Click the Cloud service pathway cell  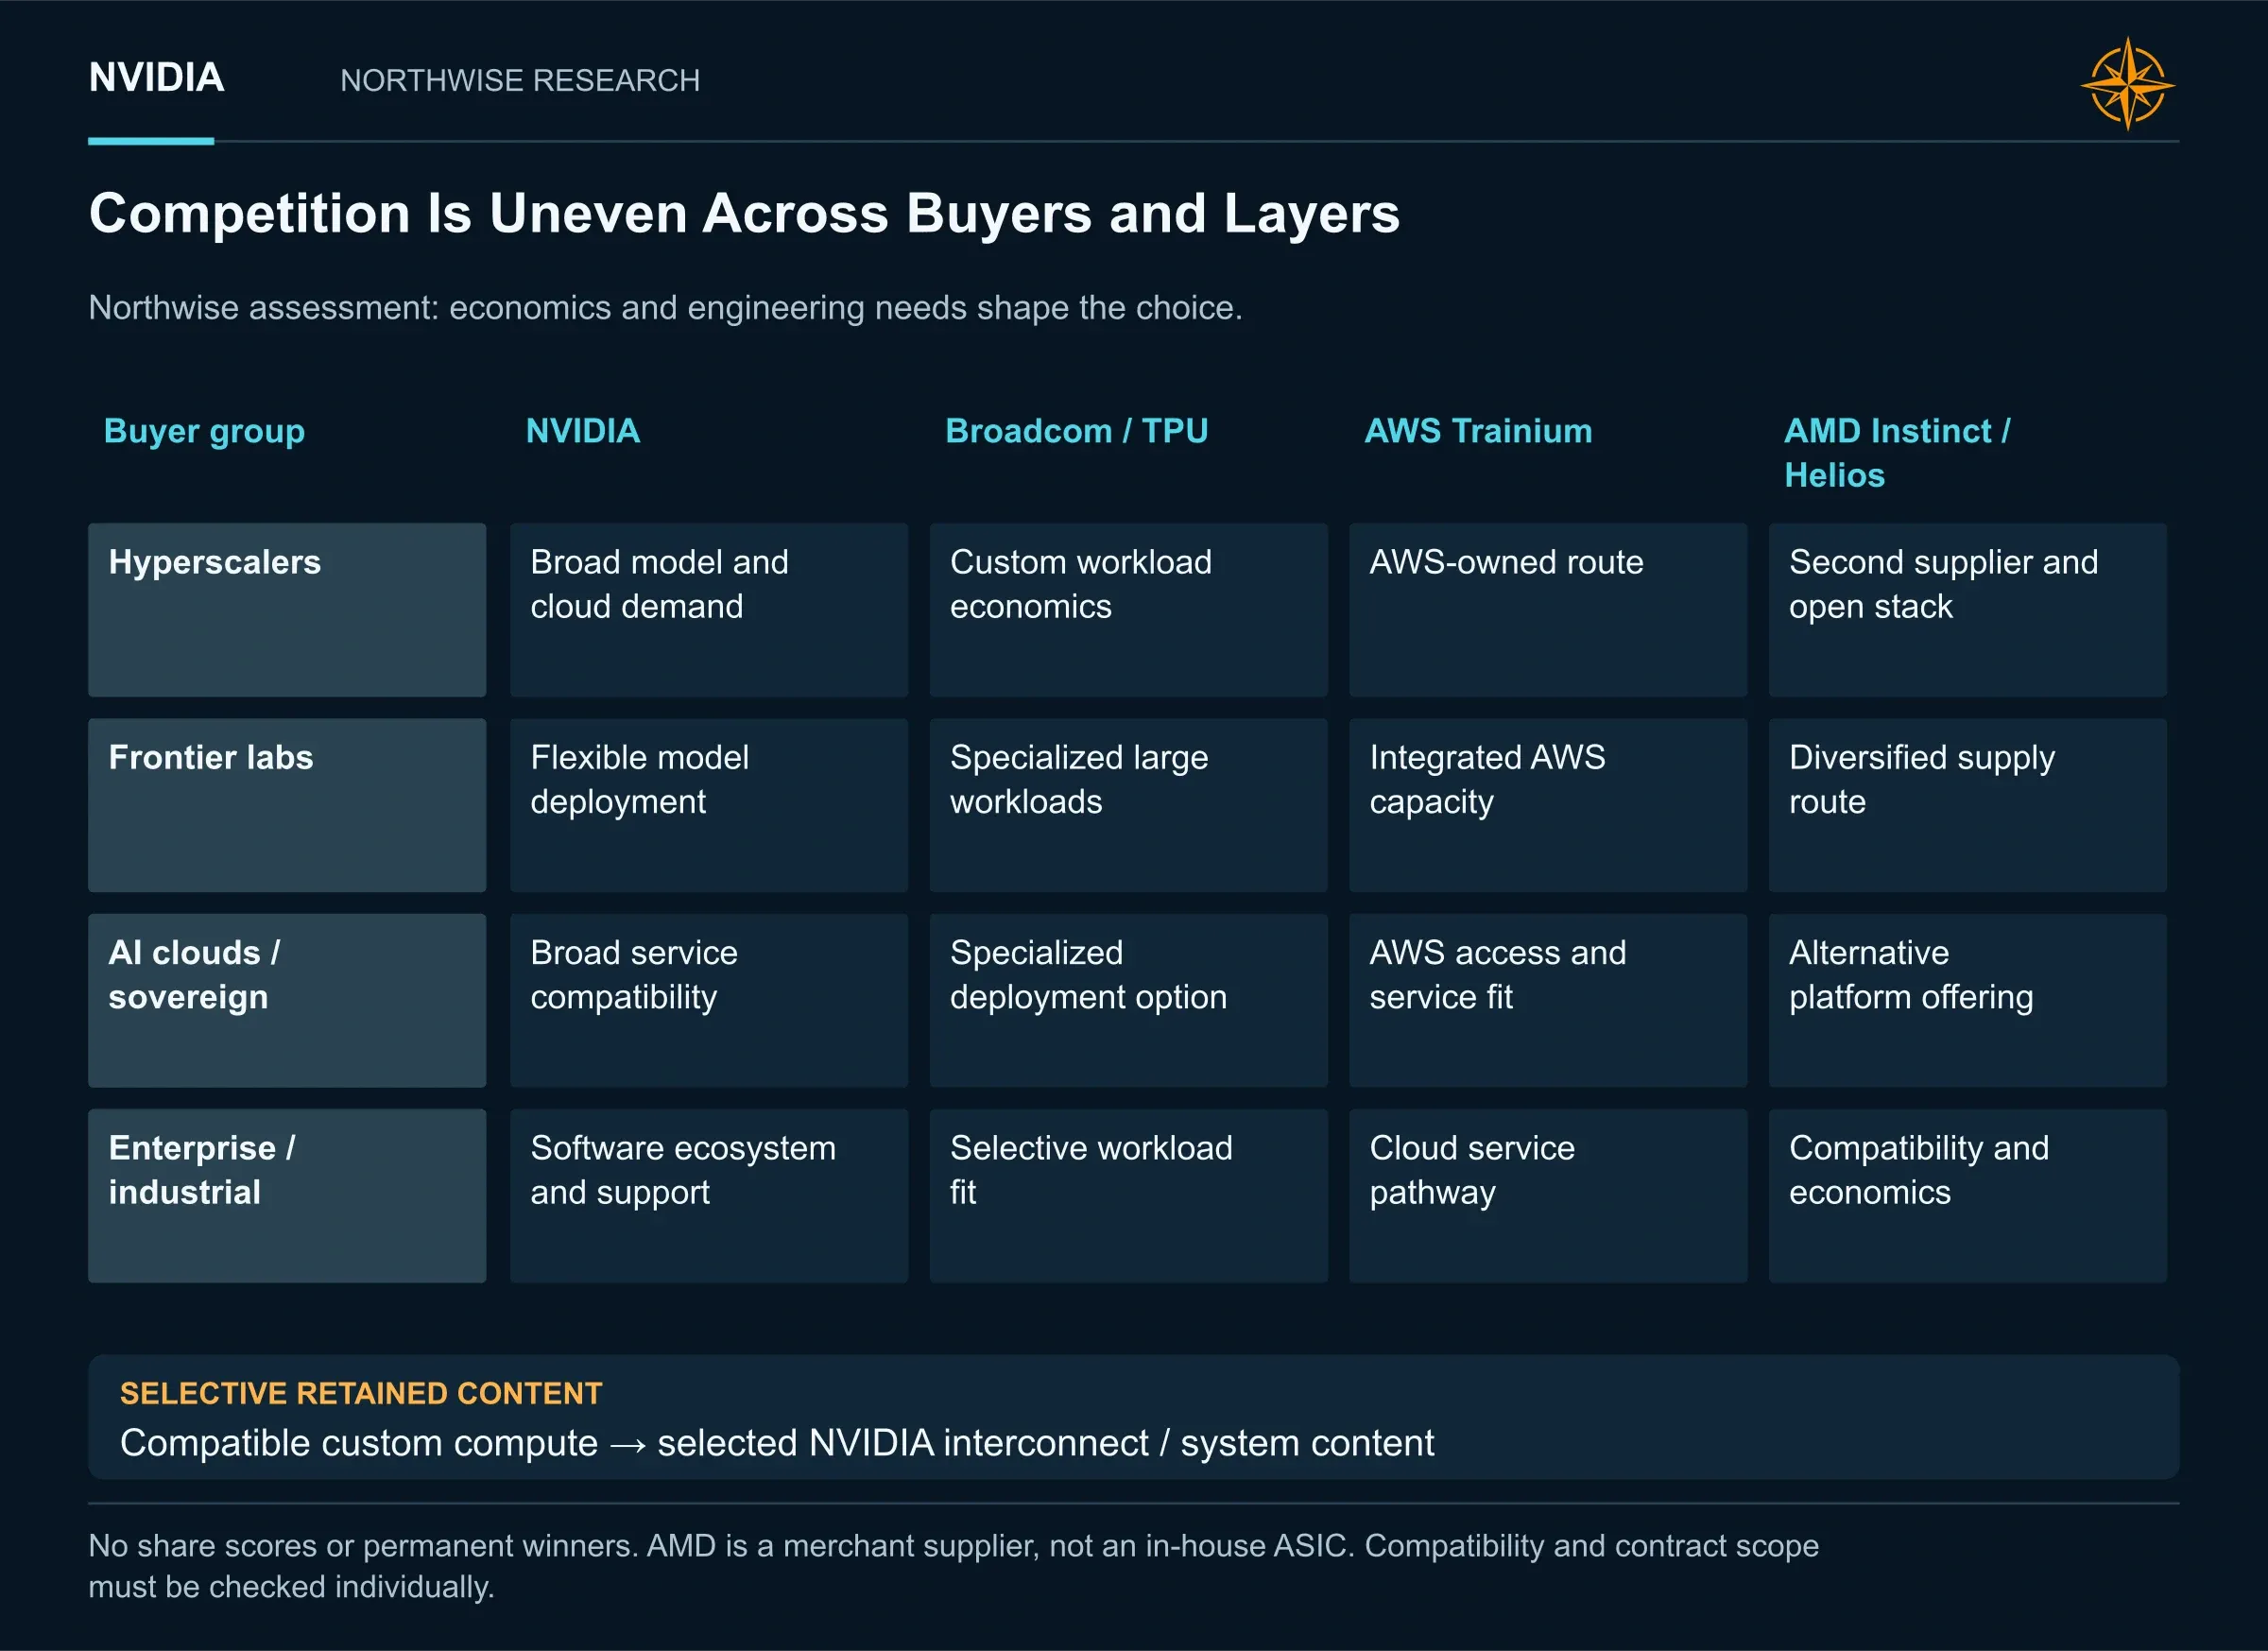[1548, 1195]
